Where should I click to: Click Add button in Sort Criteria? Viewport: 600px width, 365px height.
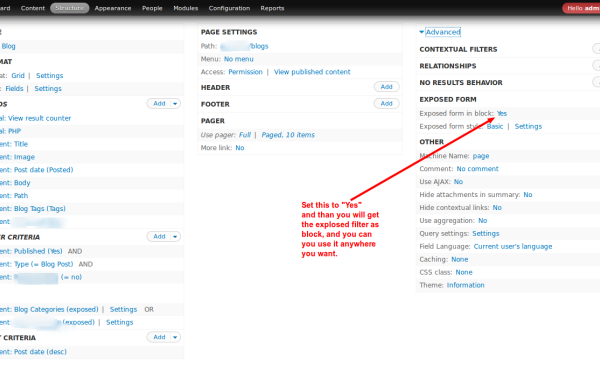point(159,337)
